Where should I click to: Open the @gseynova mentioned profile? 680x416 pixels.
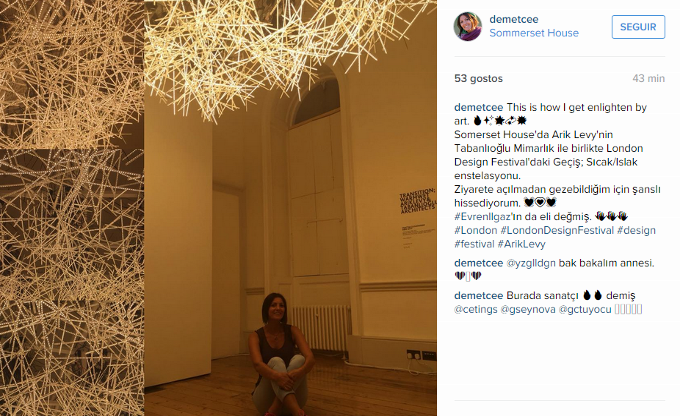(528, 310)
